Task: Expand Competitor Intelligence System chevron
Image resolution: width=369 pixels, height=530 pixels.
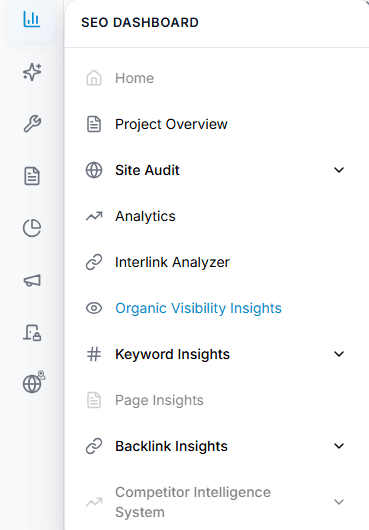Action: (339, 502)
